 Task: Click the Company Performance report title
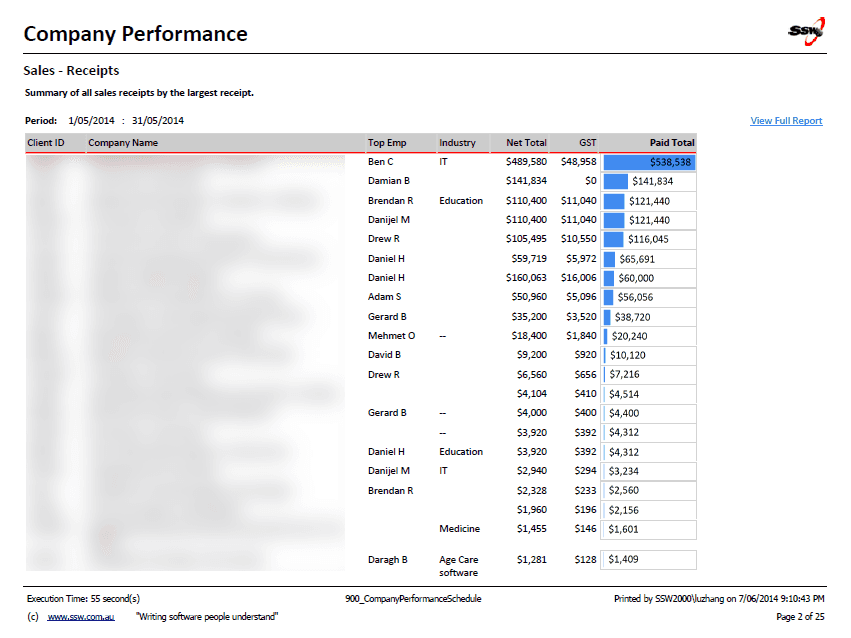tap(135, 34)
